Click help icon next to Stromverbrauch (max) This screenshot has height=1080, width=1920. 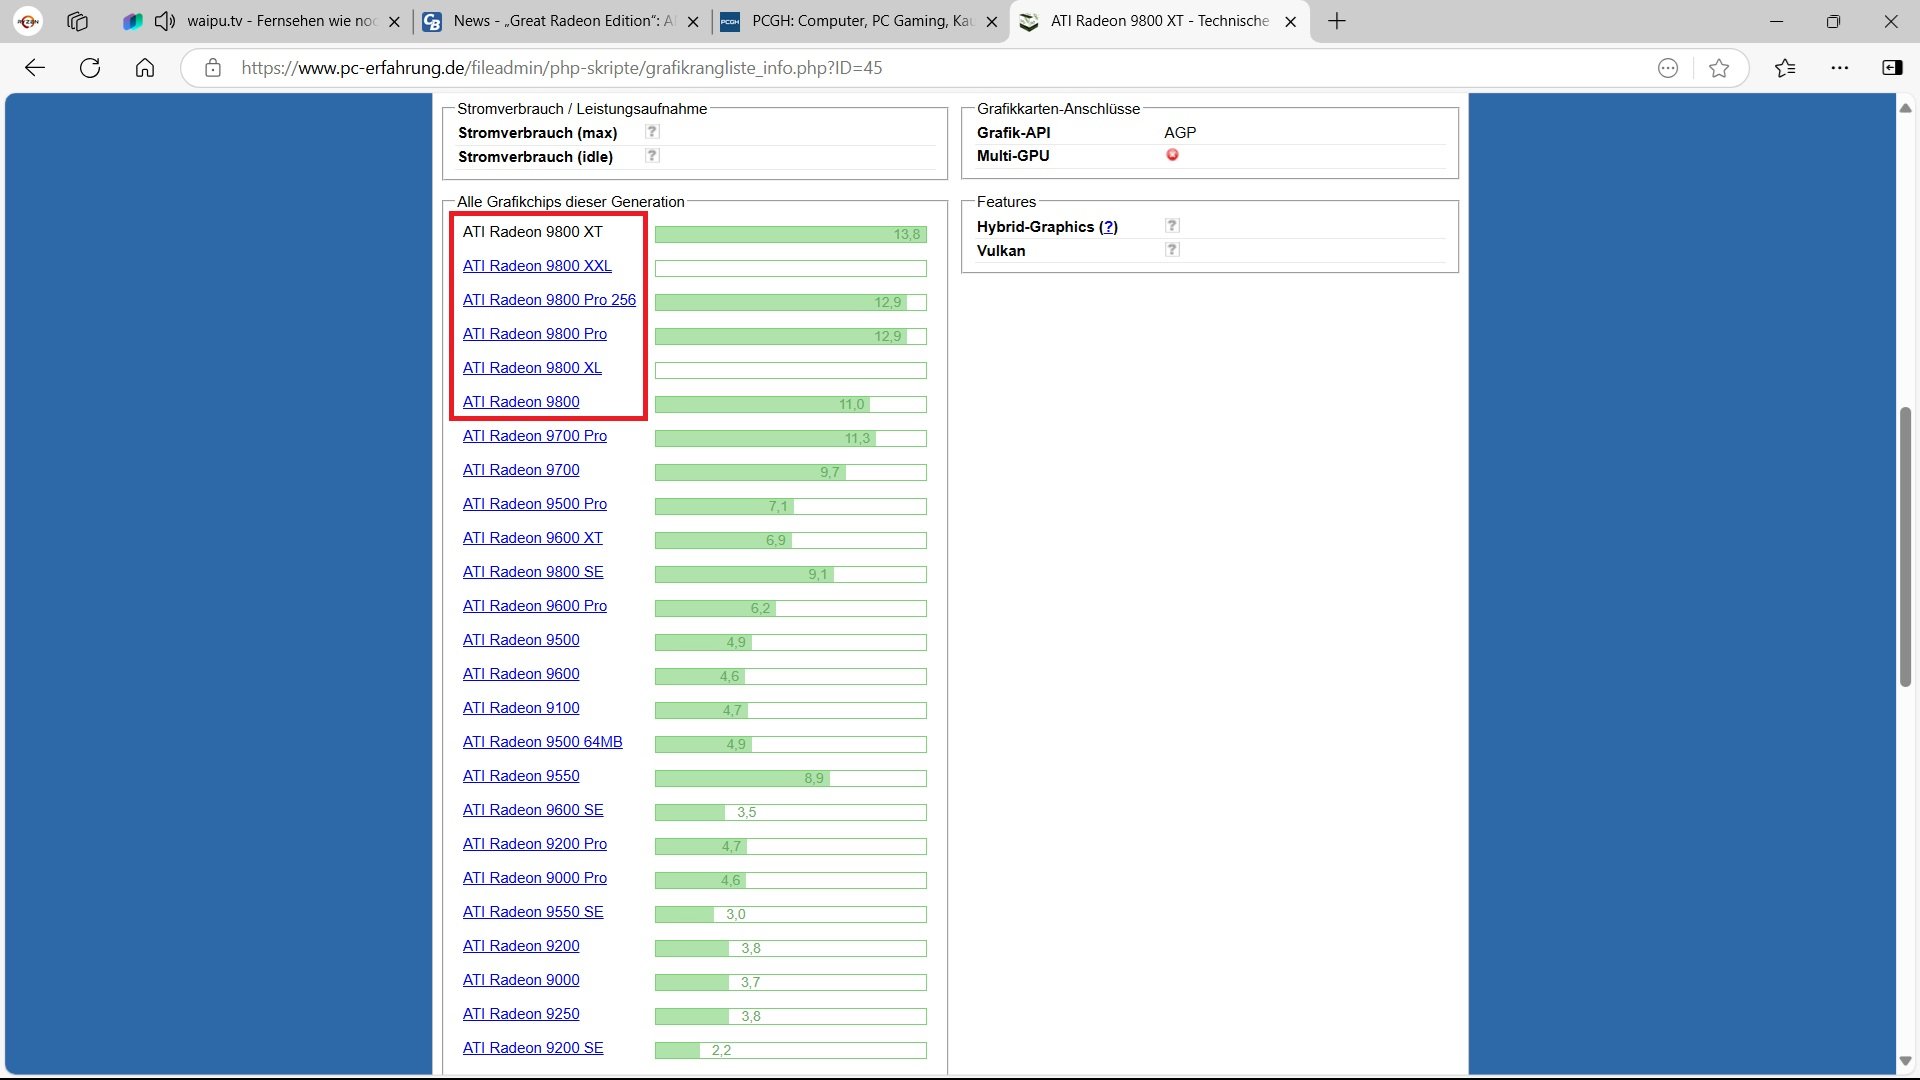click(x=652, y=132)
